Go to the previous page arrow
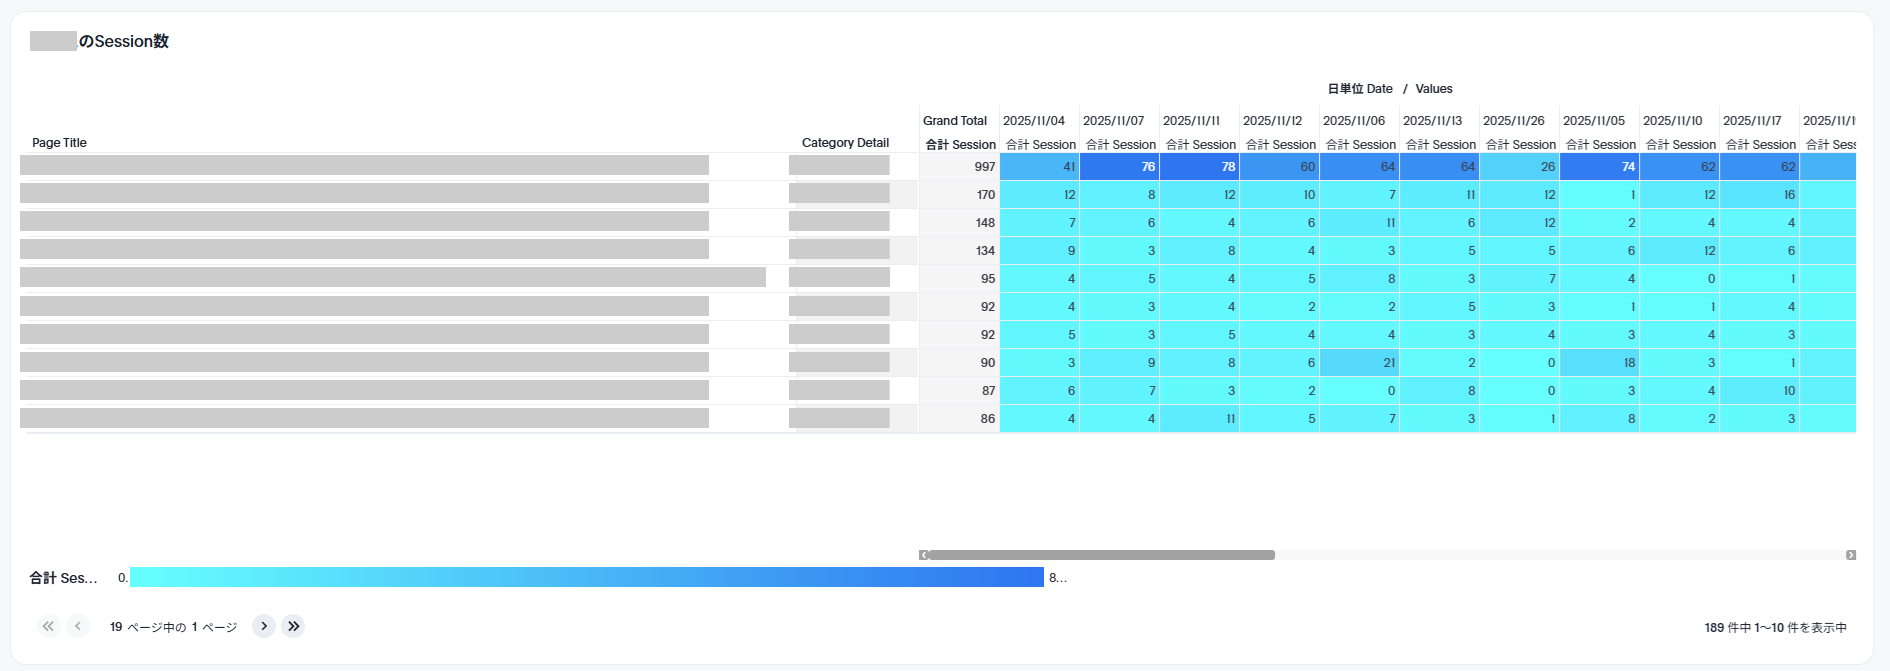The height and width of the screenshot is (671, 1890). [78, 626]
